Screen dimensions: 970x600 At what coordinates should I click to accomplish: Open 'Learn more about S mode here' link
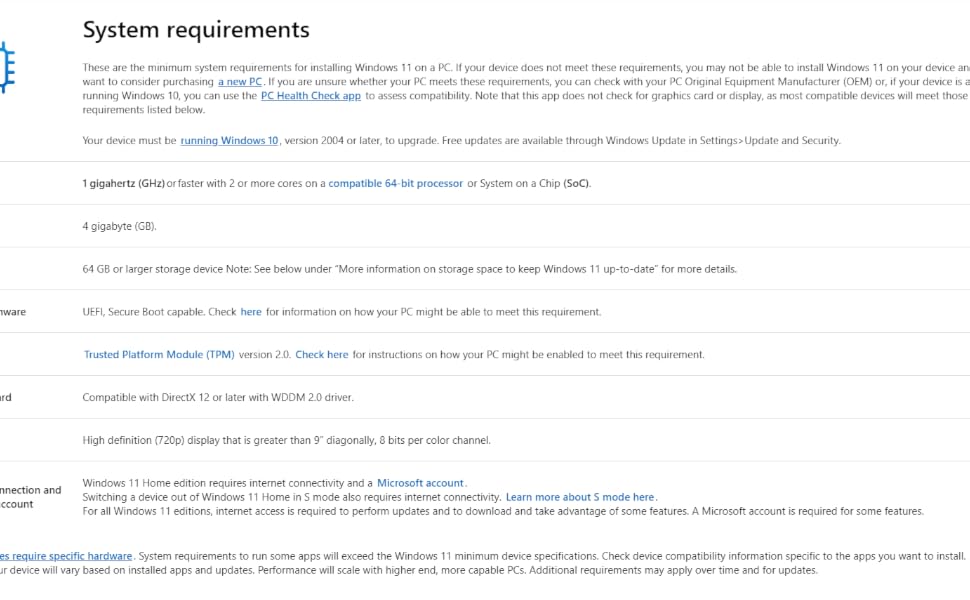(580, 497)
